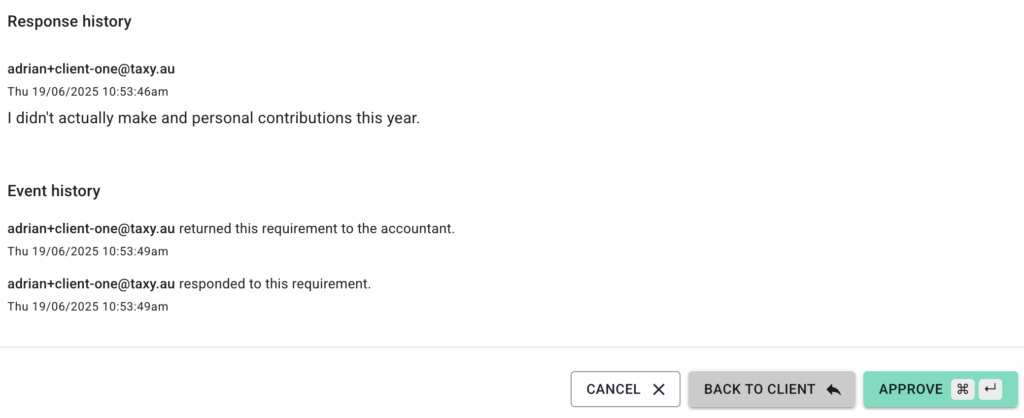Select the email address under Response history

(x=91, y=69)
